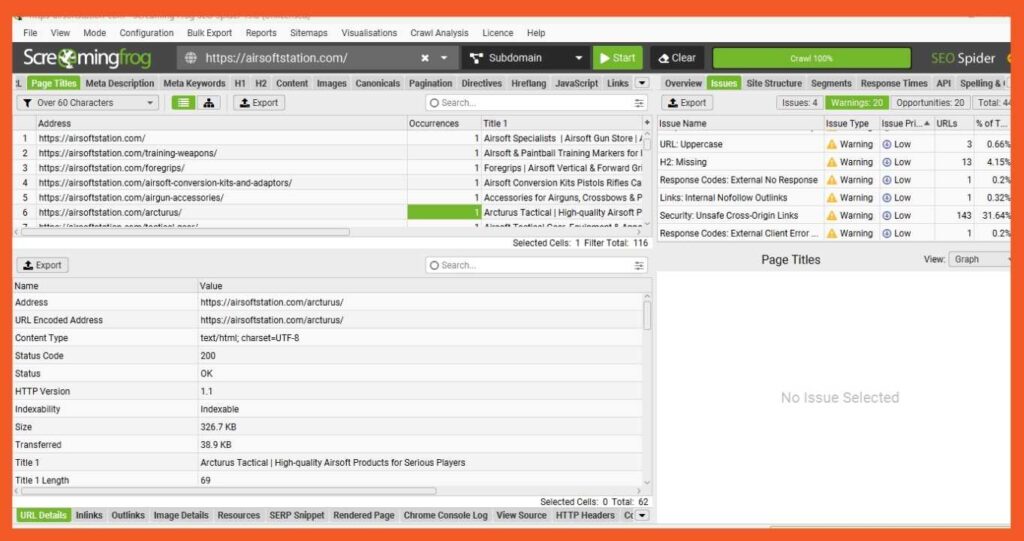Select the airsoftstation.com/foregrips/ row
Screen dimensions: 1024x541
click(330, 168)
